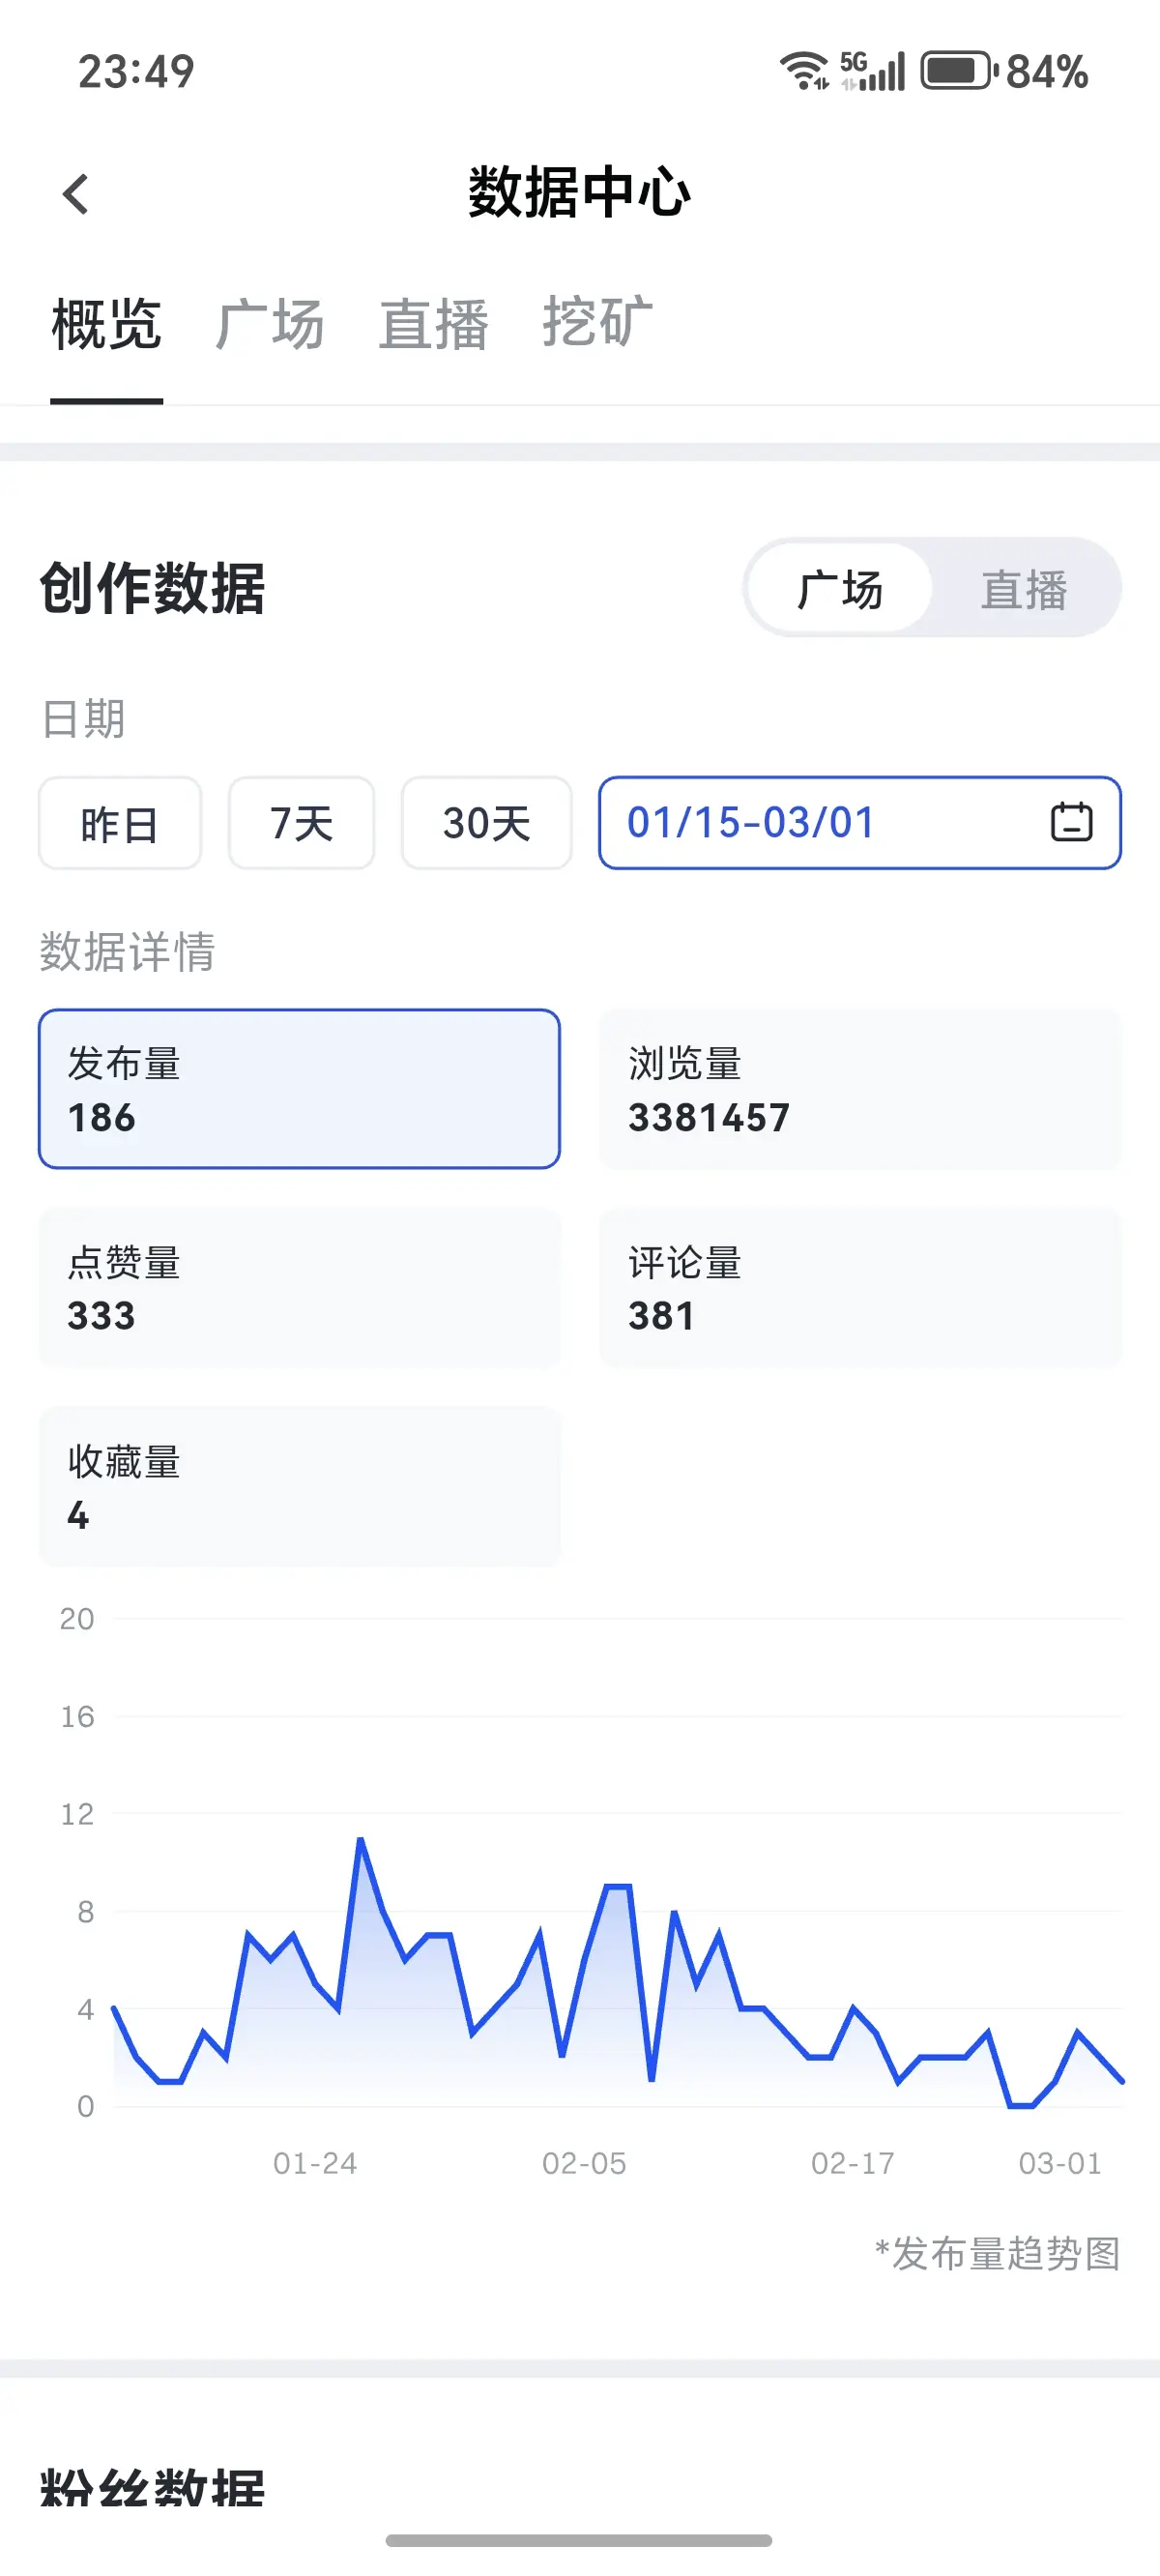Choose the 30天 date filter
Viewport: 1160px width, 2576px height.
coord(486,823)
